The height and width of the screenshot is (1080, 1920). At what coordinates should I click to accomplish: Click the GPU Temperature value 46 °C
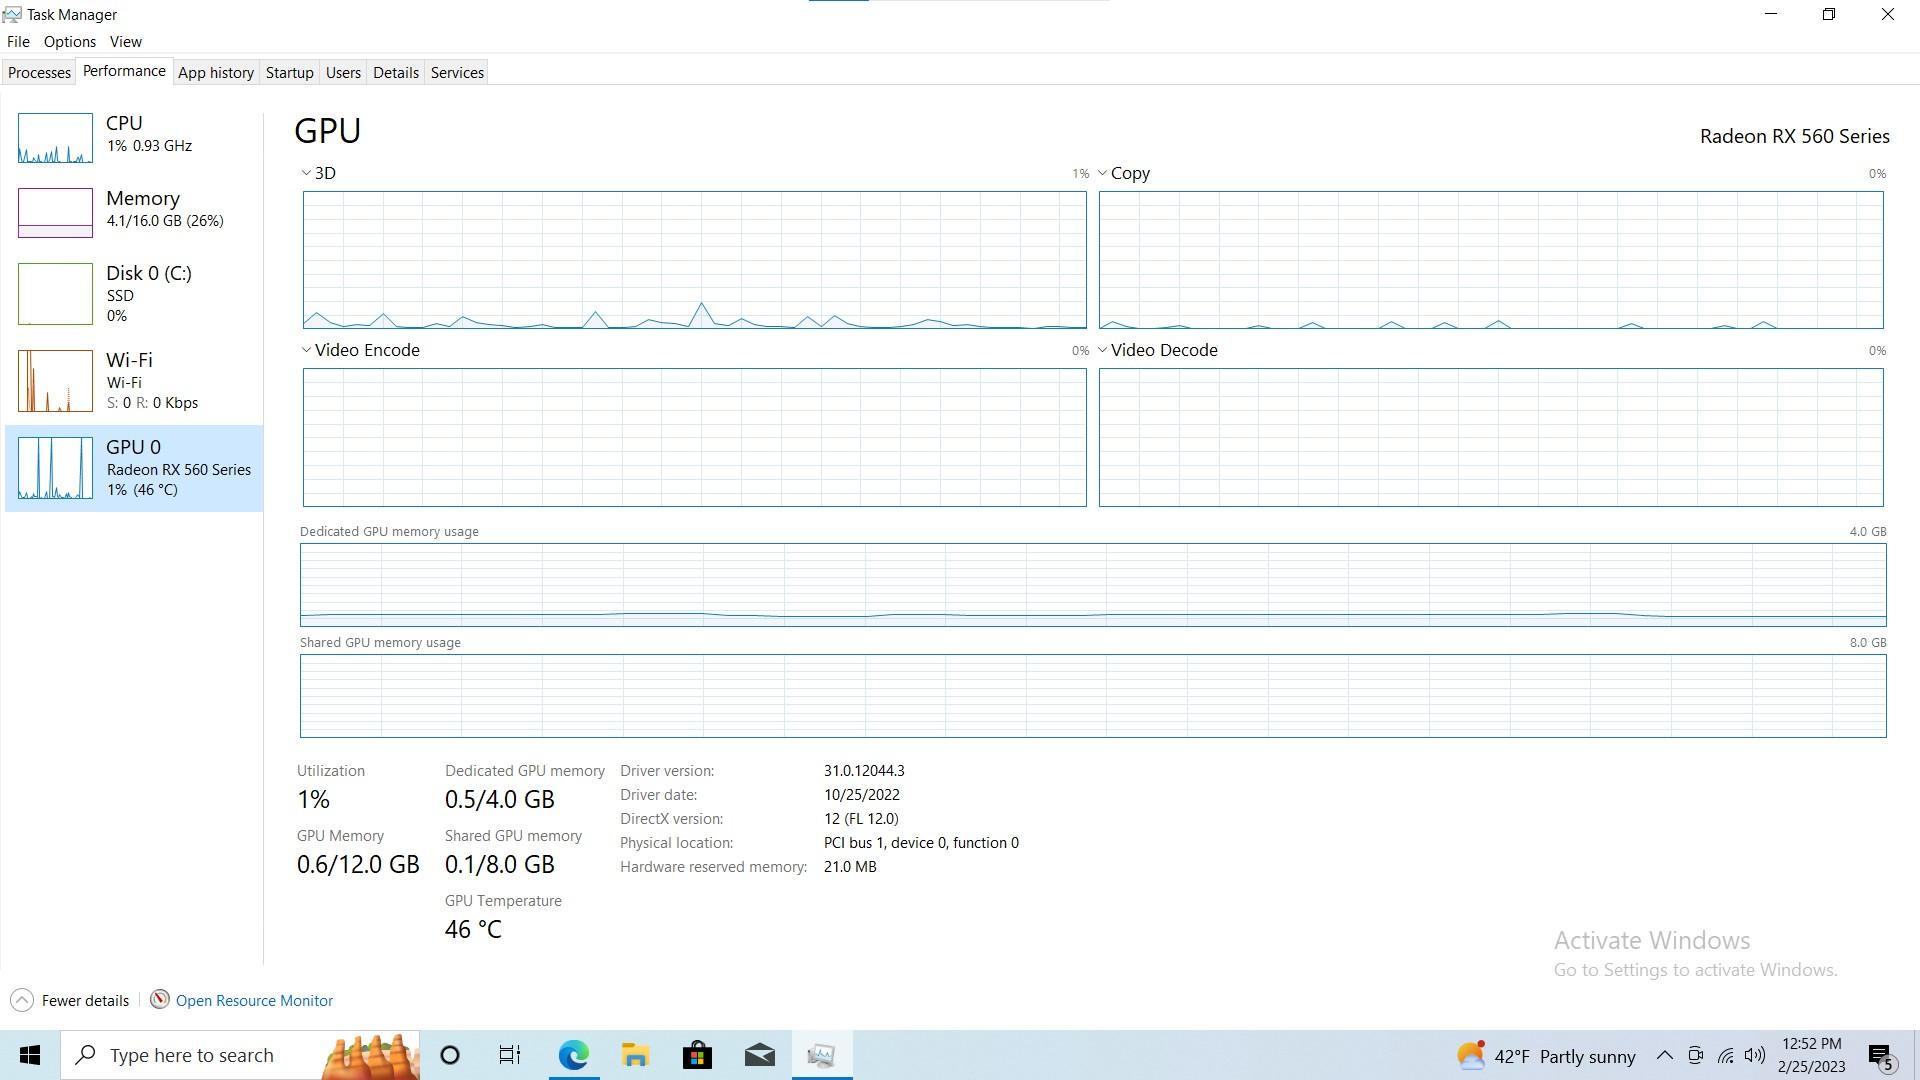(x=473, y=929)
